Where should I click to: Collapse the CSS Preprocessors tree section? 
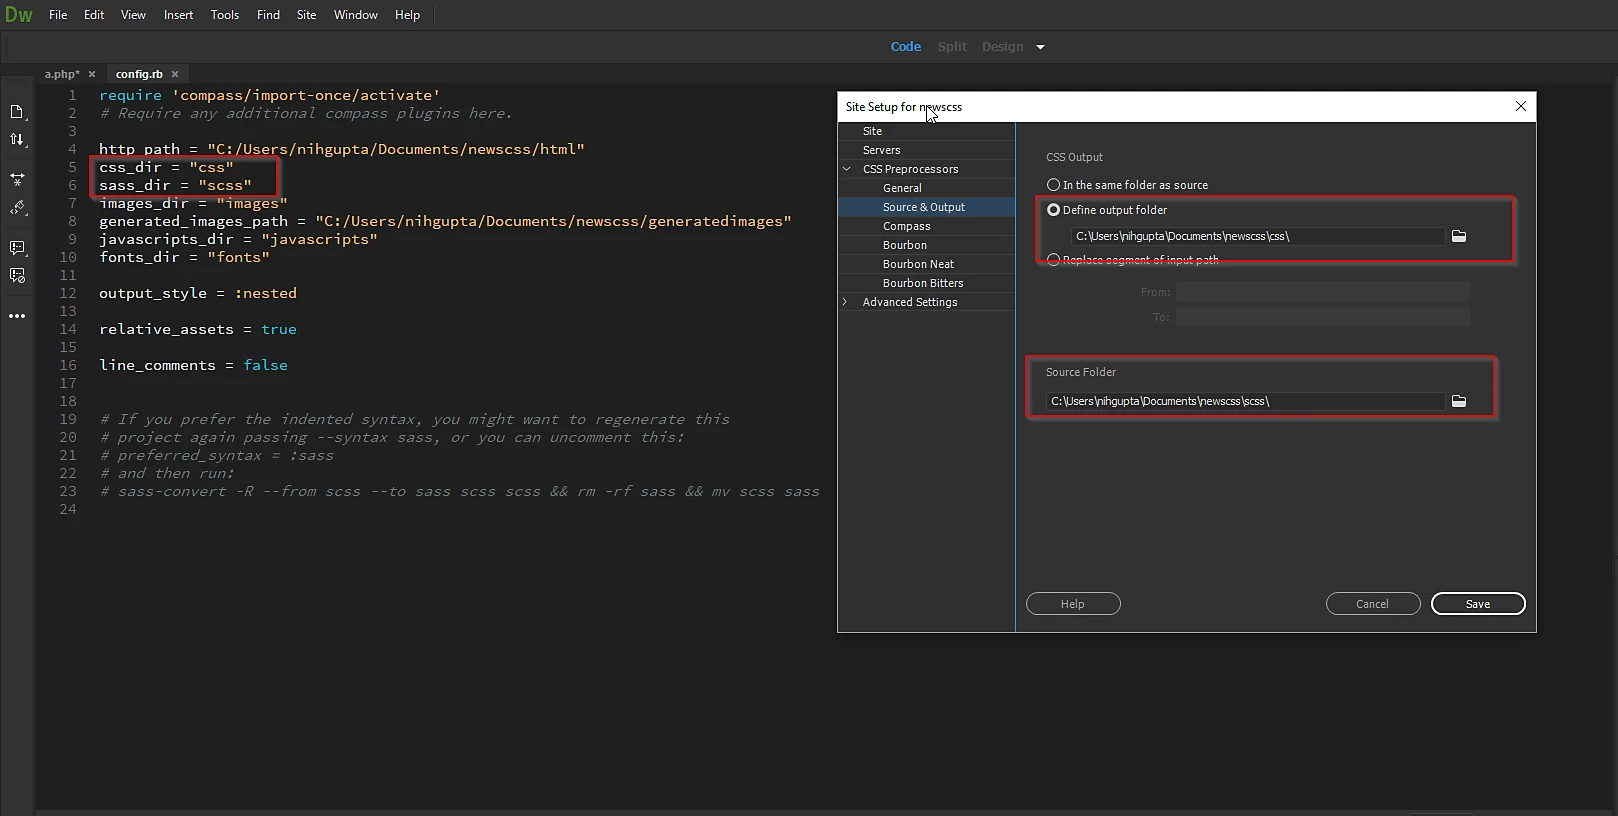[x=847, y=169]
